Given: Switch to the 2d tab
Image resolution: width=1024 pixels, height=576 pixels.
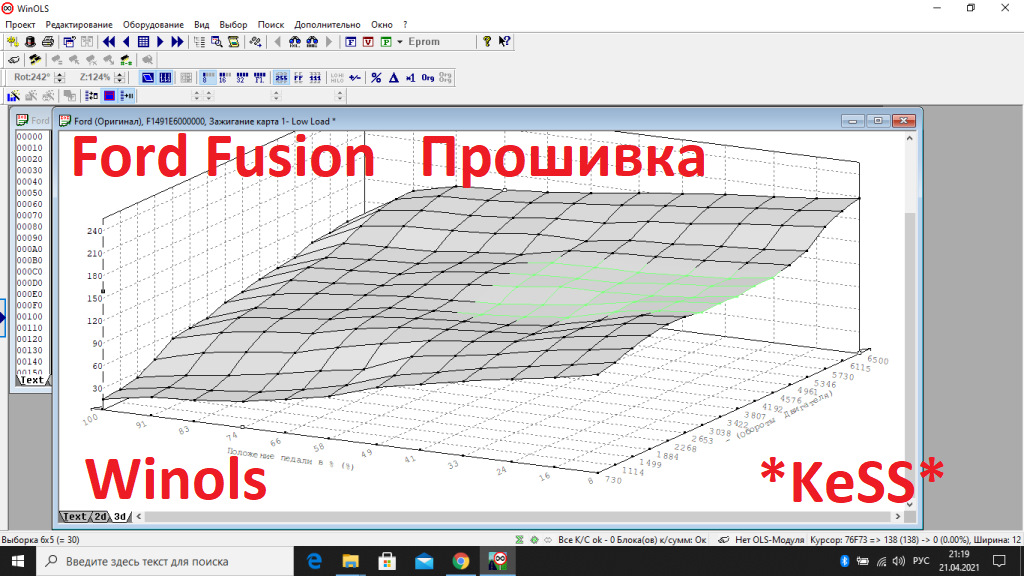Looking at the screenshot, I should point(100,517).
